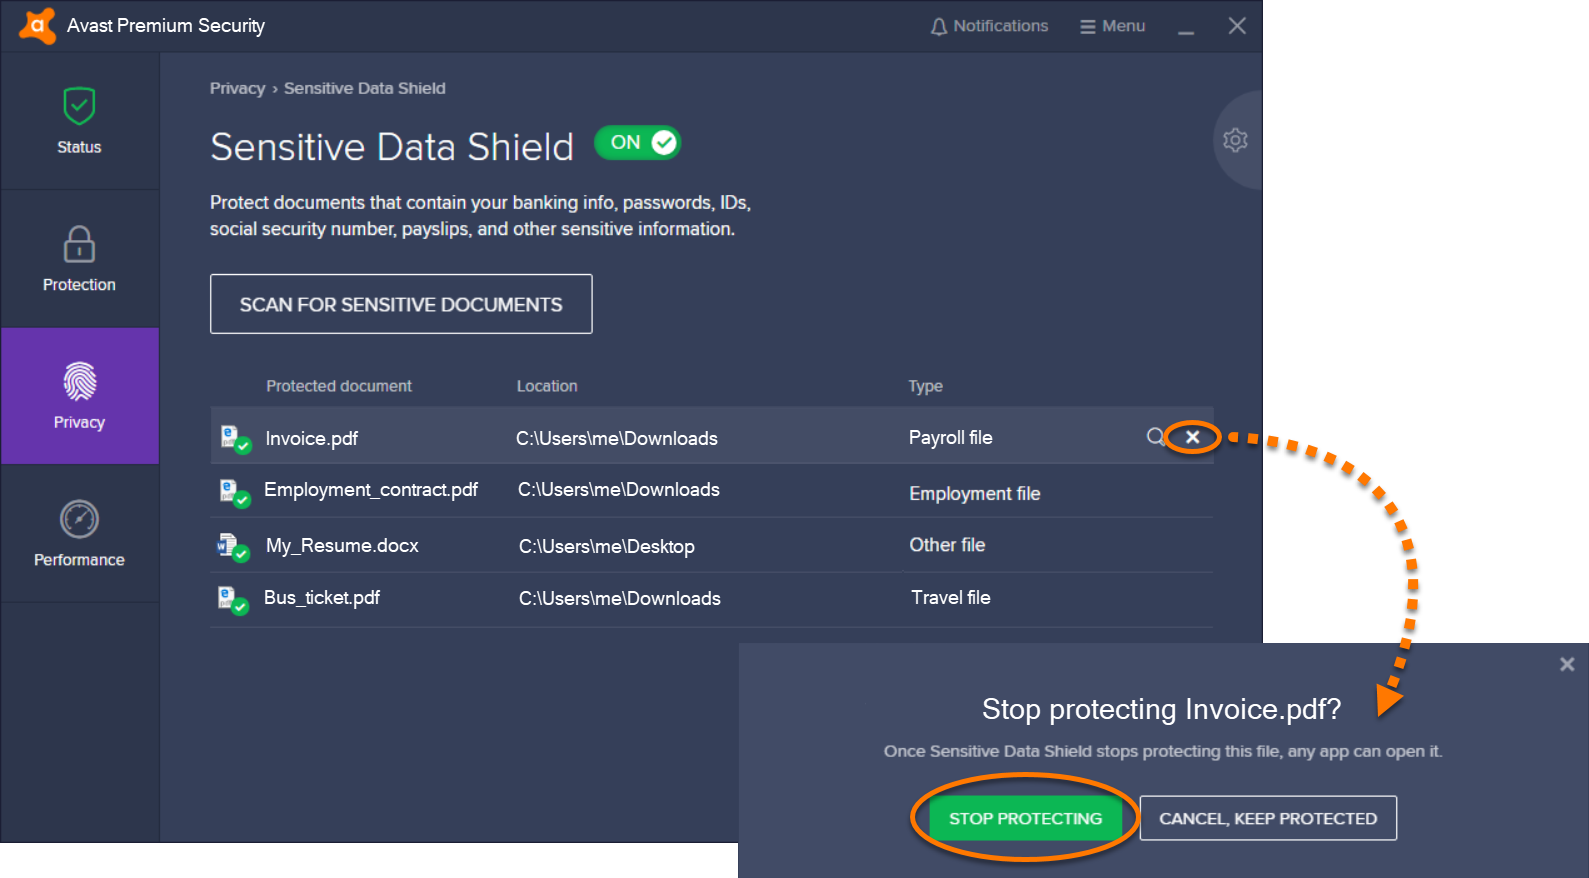
Task: Click the My_Resume.docx Word file icon
Action: [x=233, y=547]
